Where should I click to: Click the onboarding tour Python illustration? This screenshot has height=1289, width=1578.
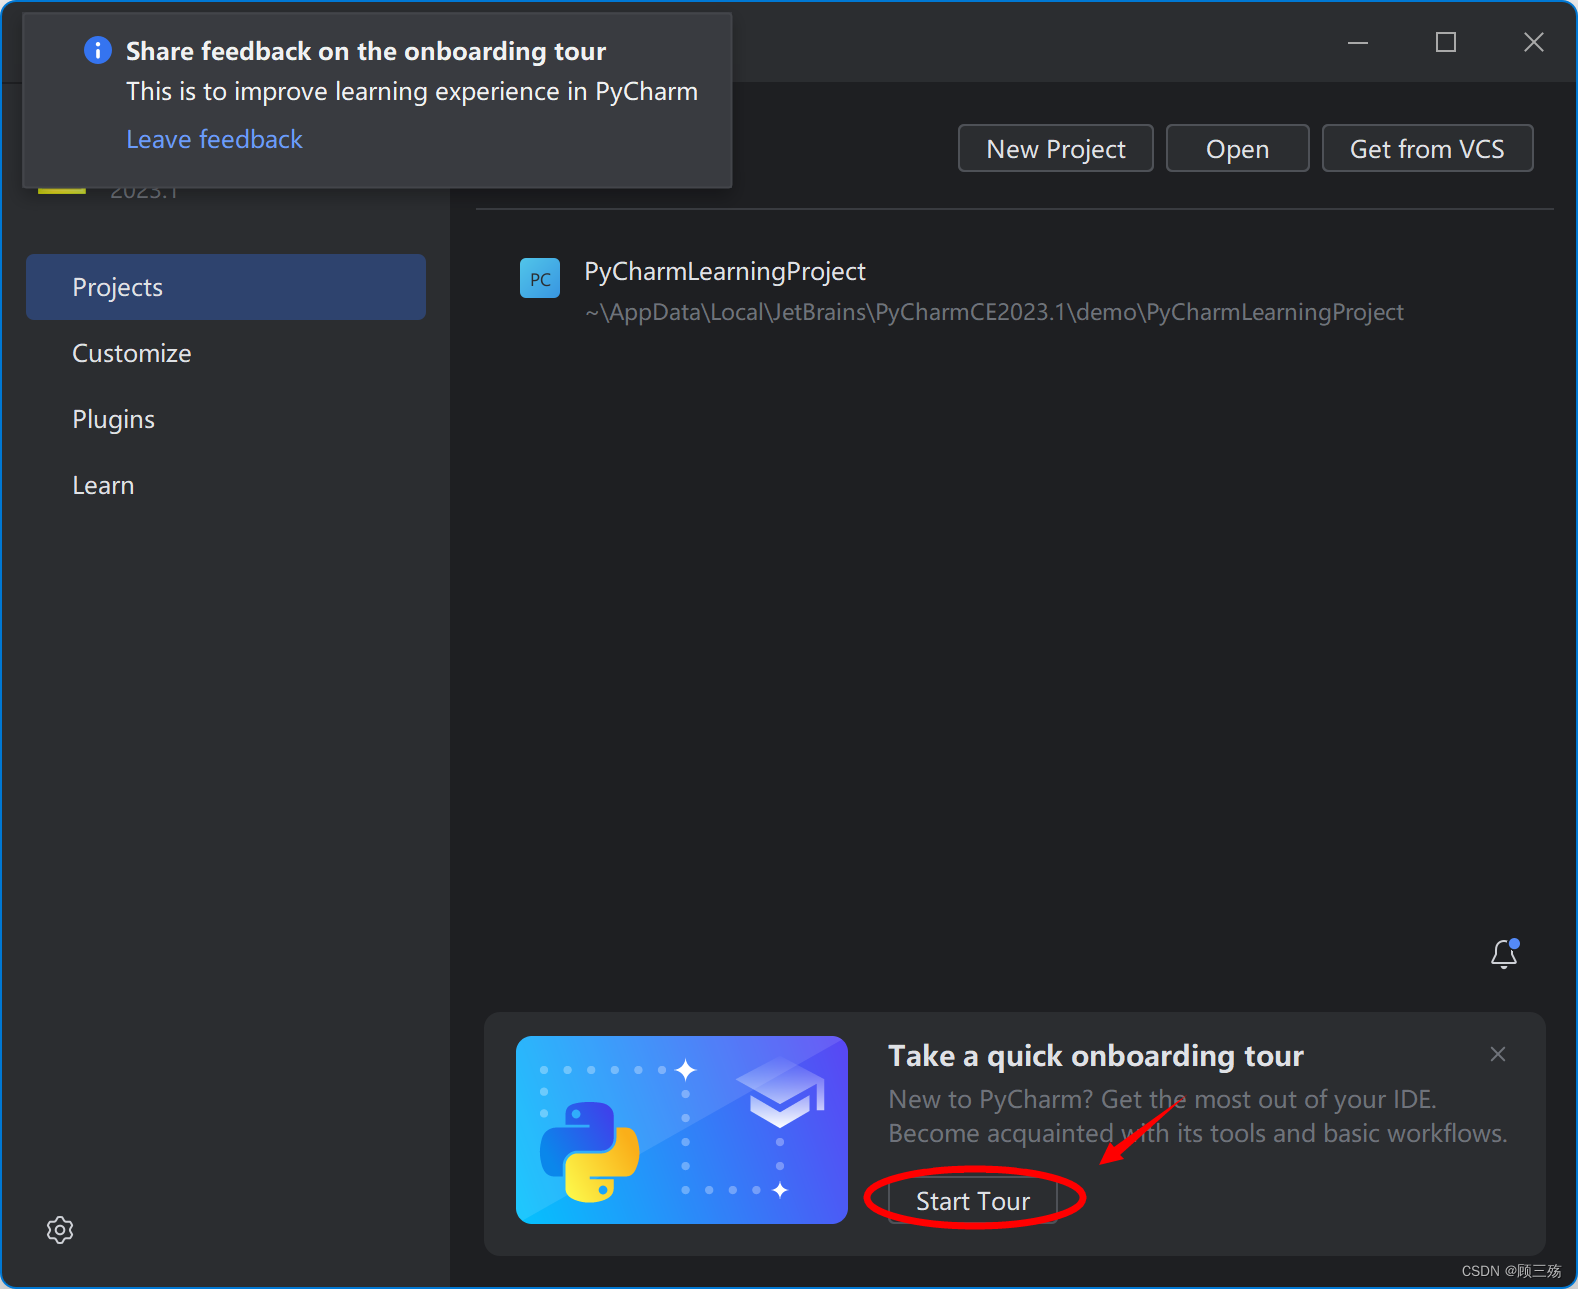pos(682,1130)
